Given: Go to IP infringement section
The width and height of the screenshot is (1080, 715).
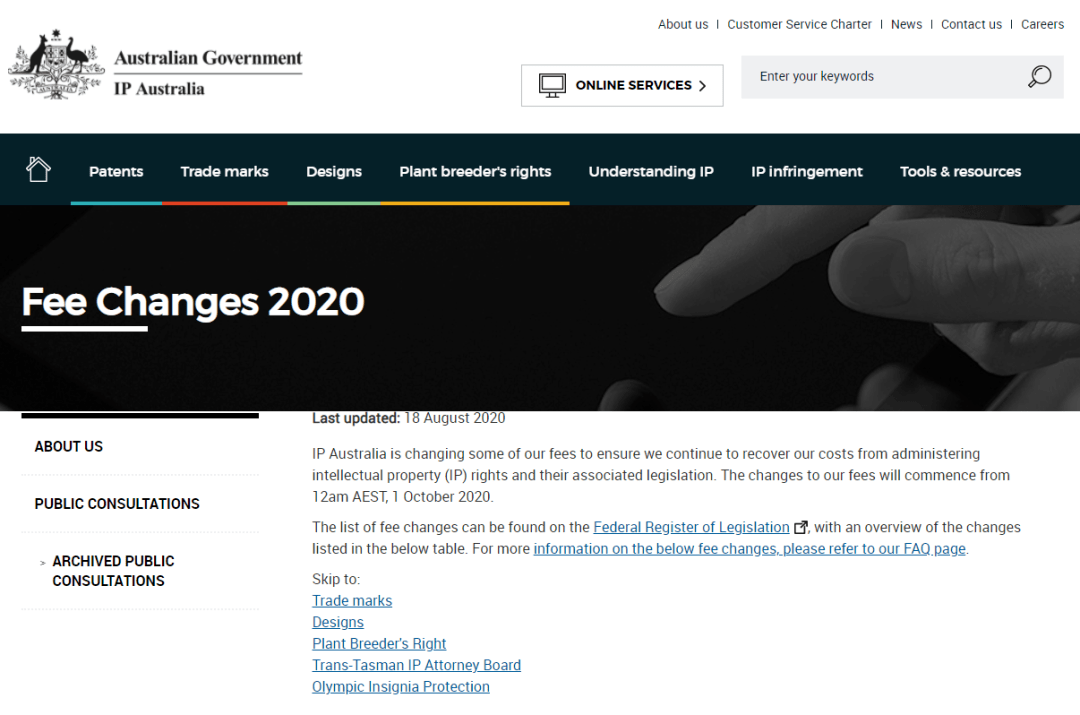Looking at the screenshot, I should (x=807, y=172).
